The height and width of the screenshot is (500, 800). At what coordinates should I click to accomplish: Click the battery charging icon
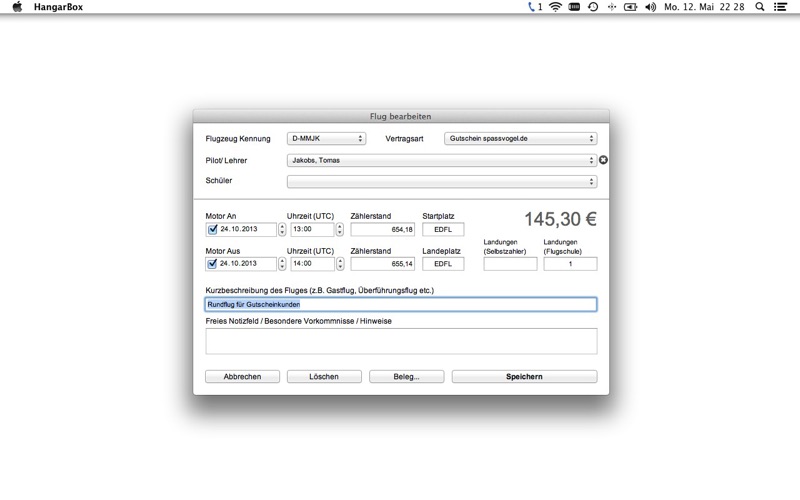631,7
